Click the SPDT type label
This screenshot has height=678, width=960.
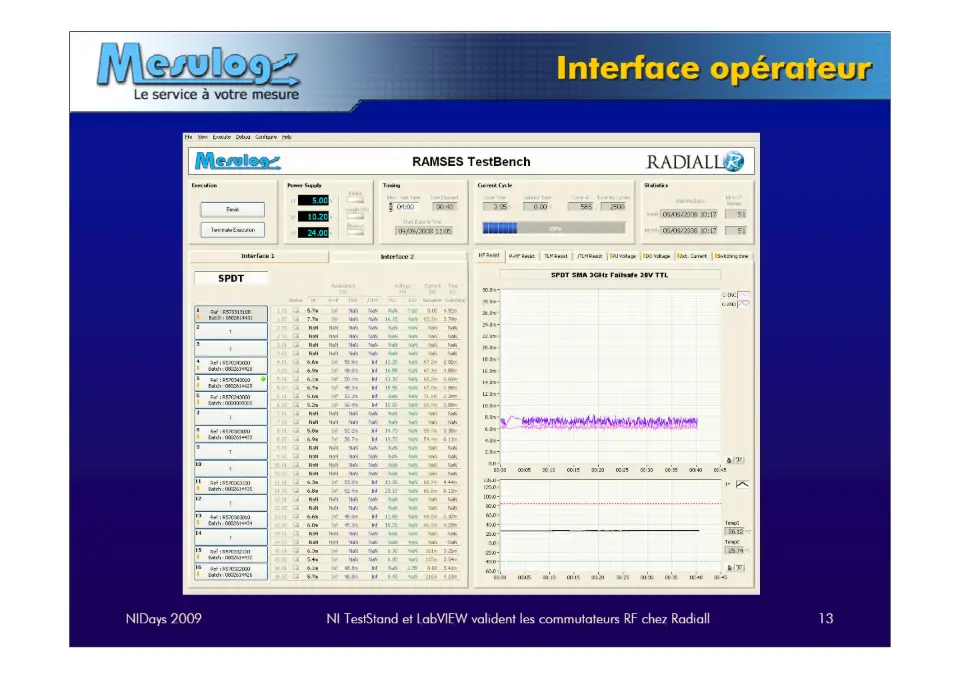(x=231, y=279)
